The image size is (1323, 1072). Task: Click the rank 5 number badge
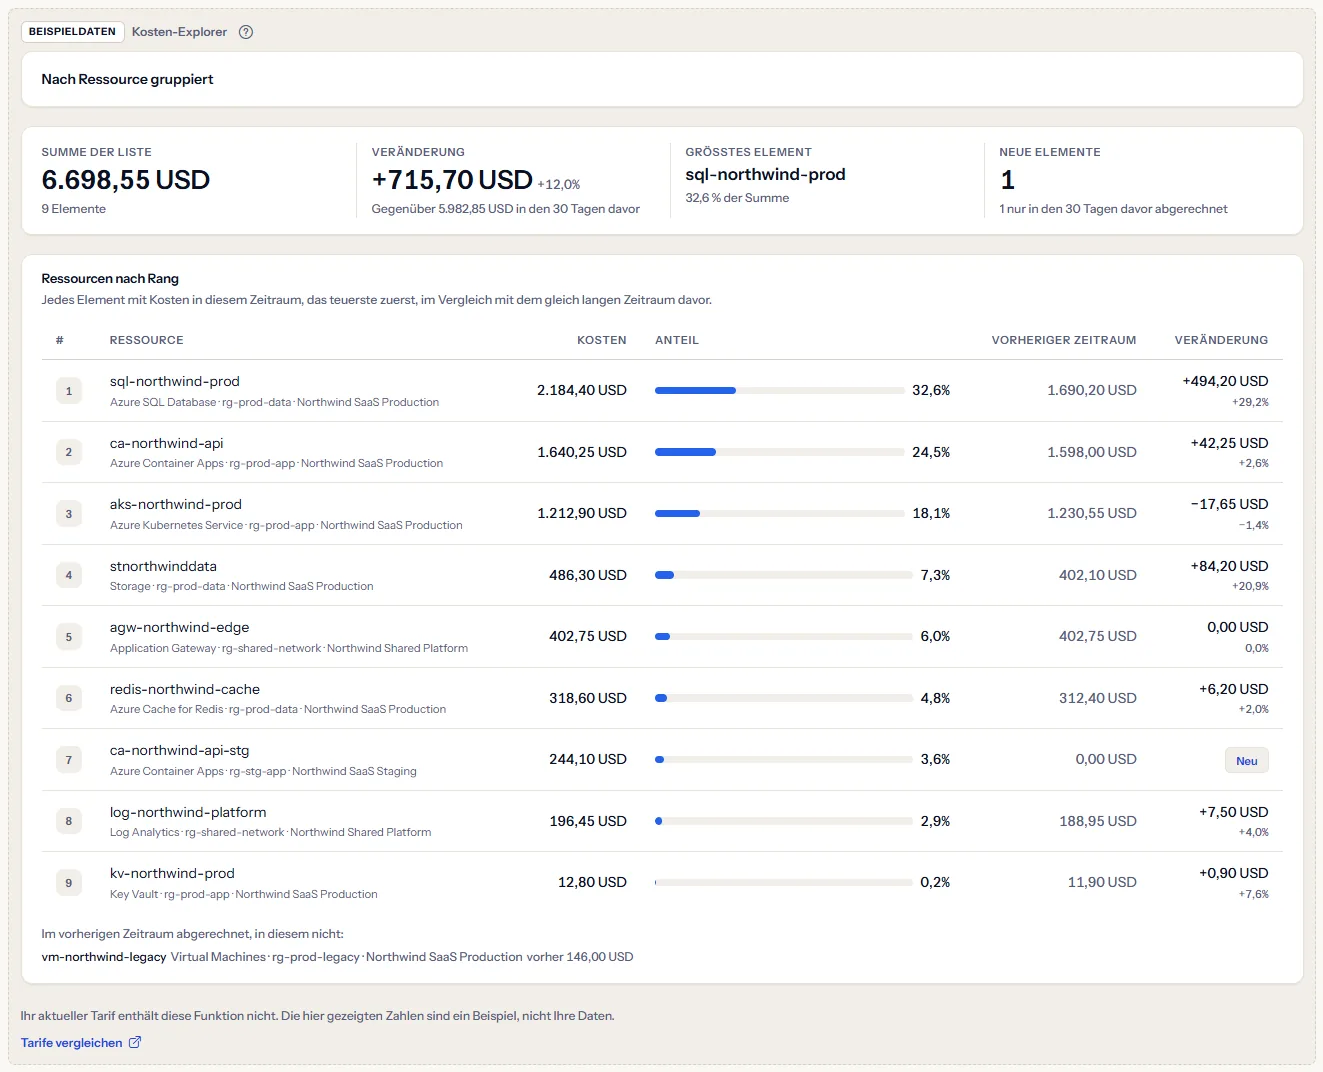click(69, 637)
